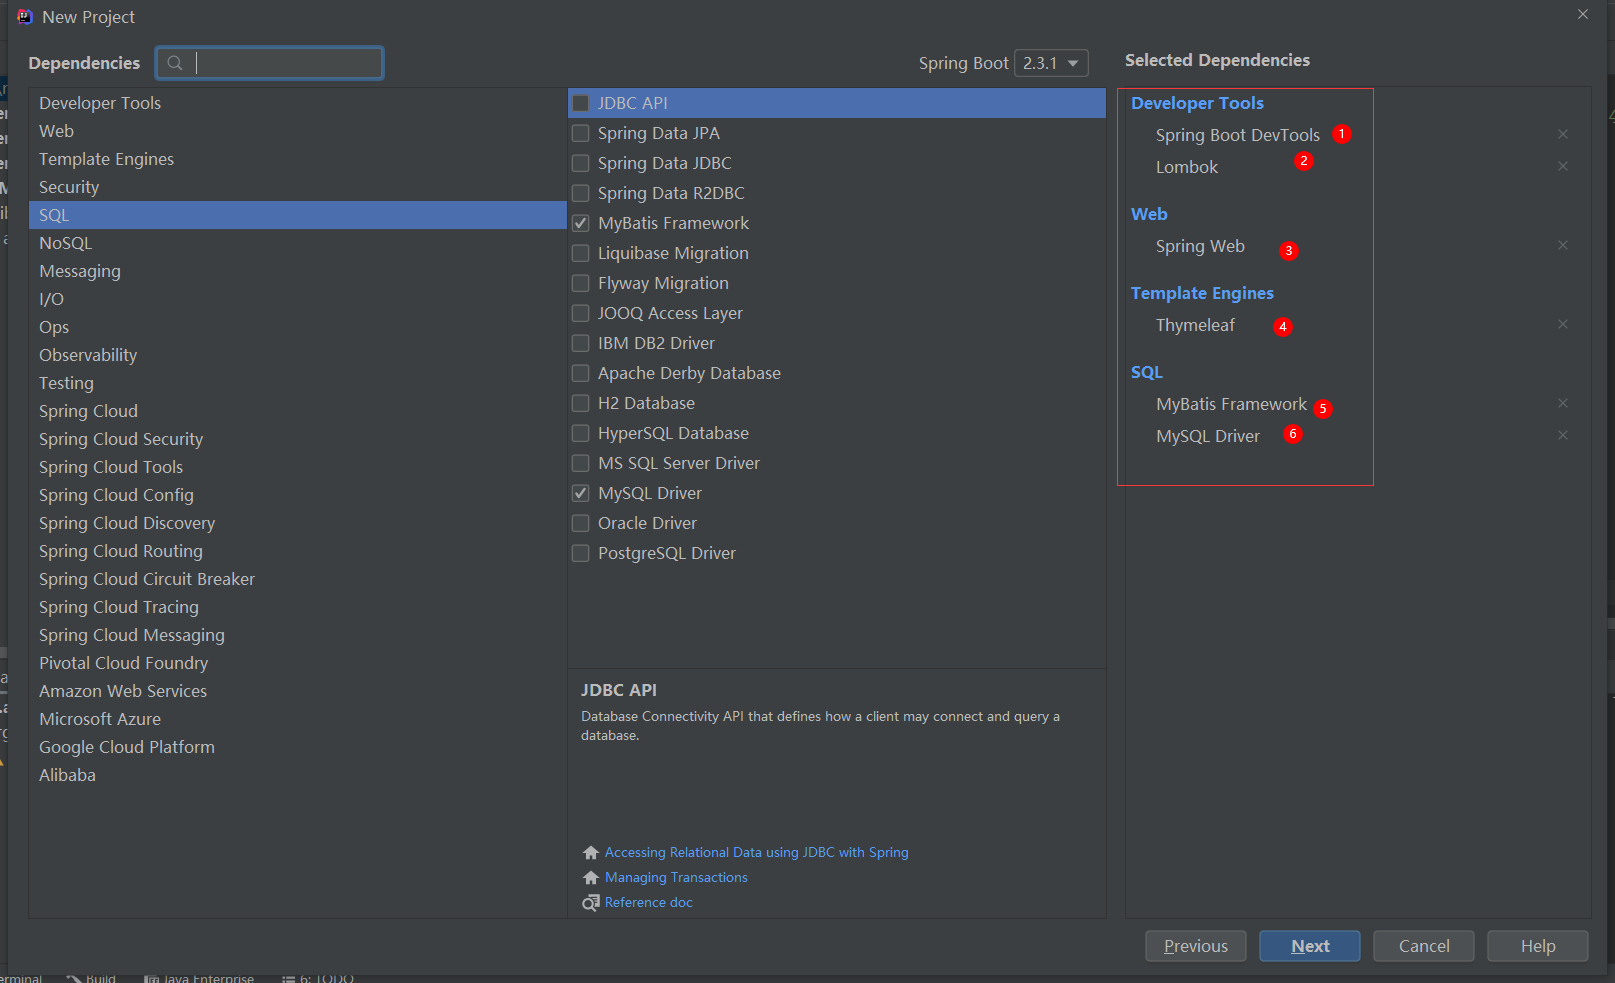The image size is (1615, 983).
Task: Remove Thymeleaf using the X icon
Action: pyautogui.click(x=1562, y=324)
